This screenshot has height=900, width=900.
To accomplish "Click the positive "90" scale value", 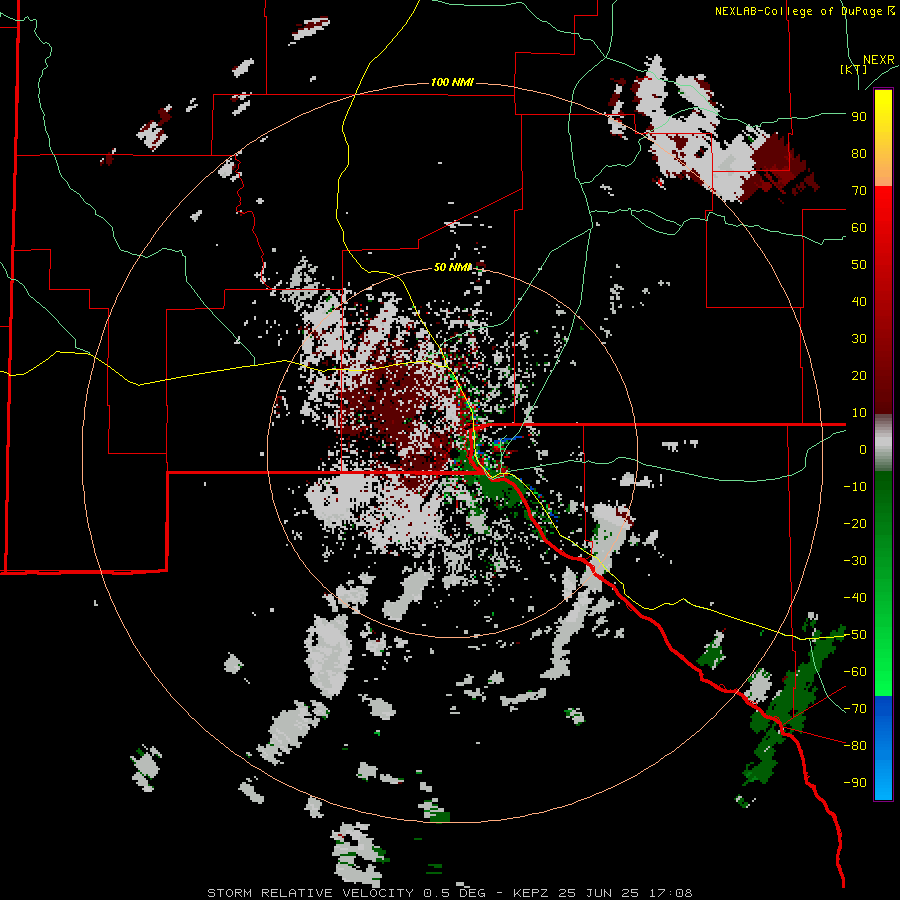I will pos(859,117).
